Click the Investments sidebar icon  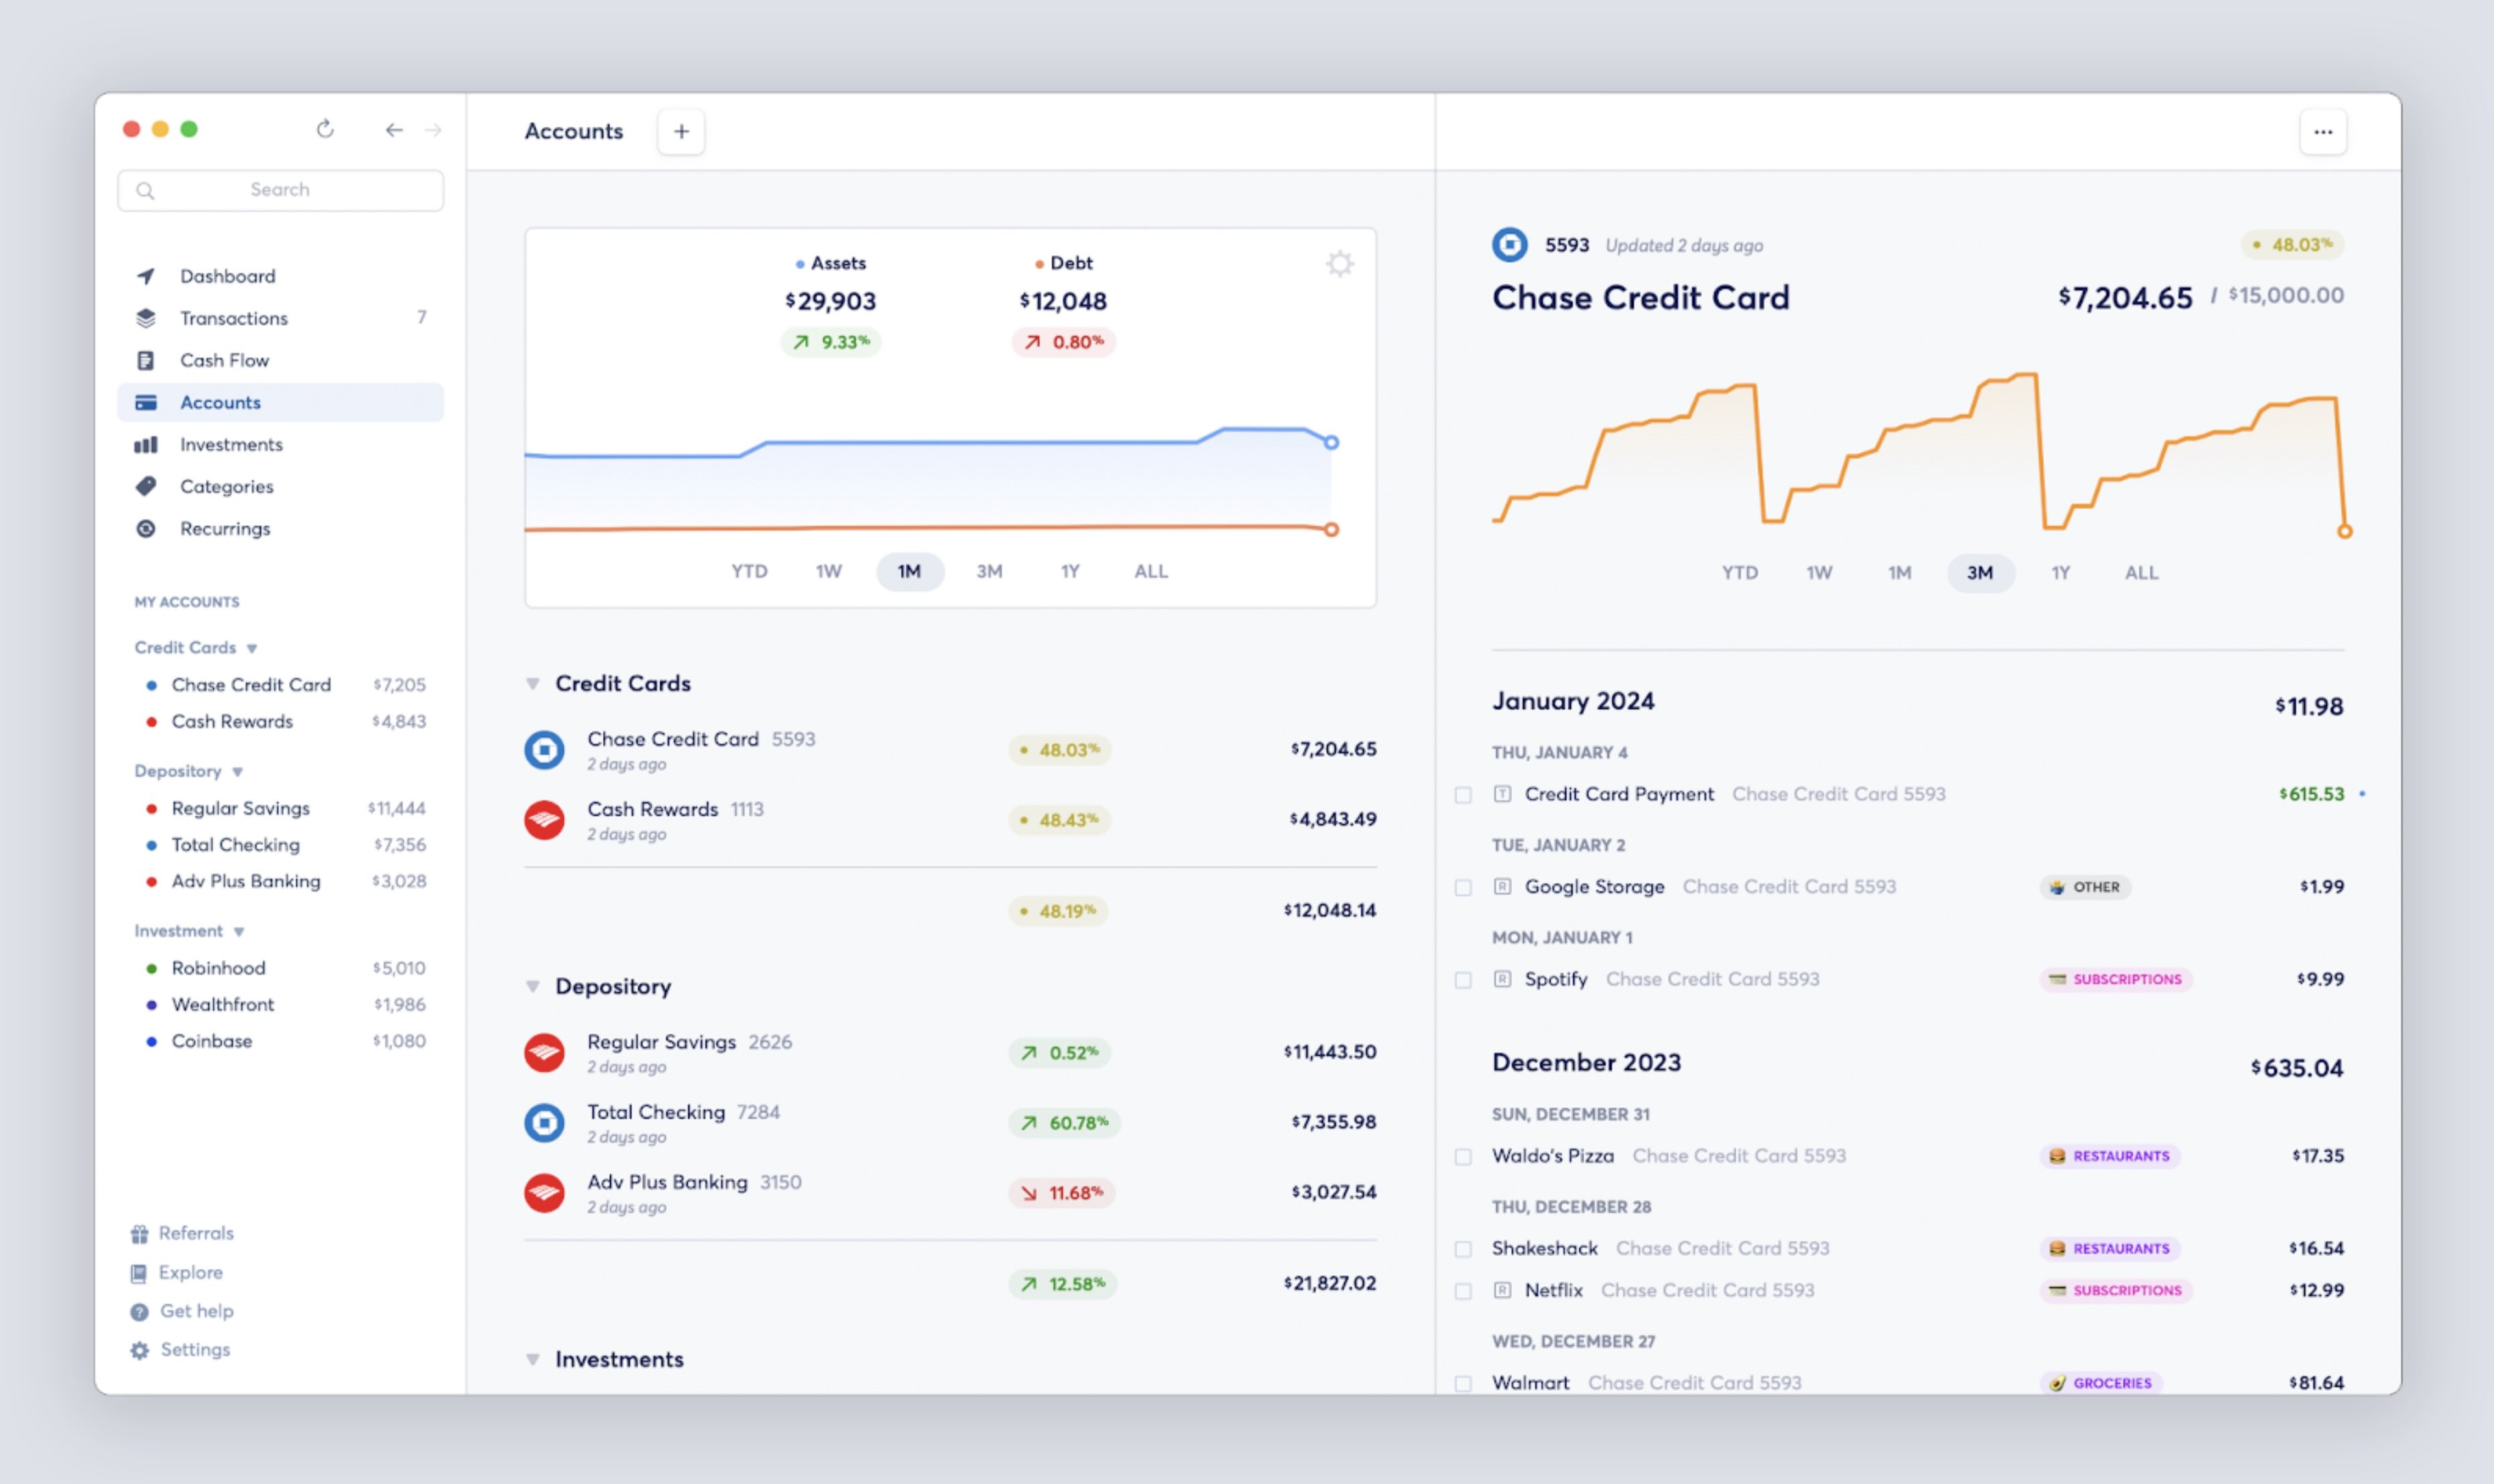click(x=147, y=444)
